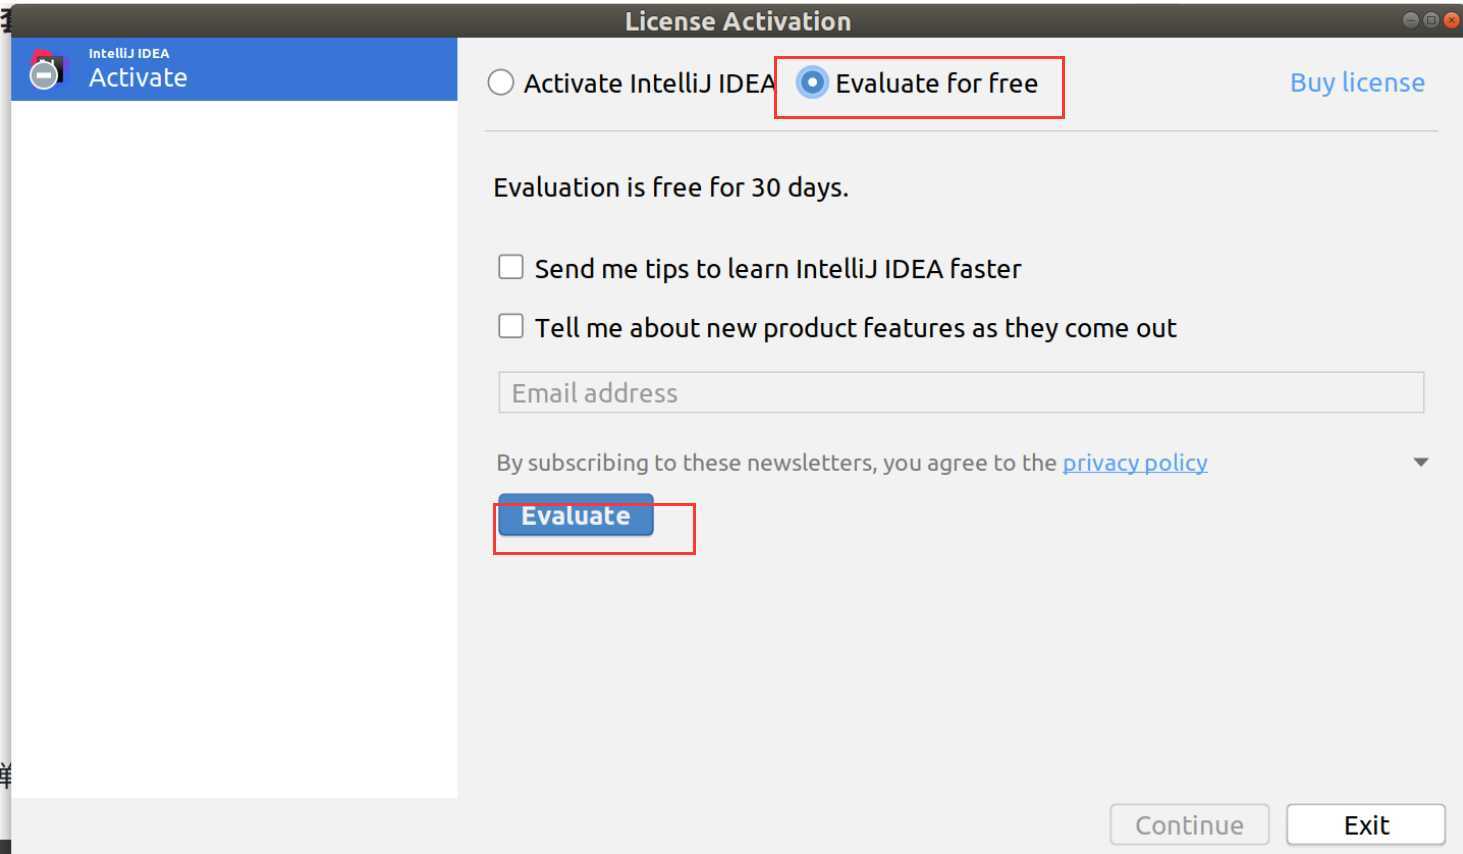
Task: Focus the Email address field
Action: (x=960, y=393)
